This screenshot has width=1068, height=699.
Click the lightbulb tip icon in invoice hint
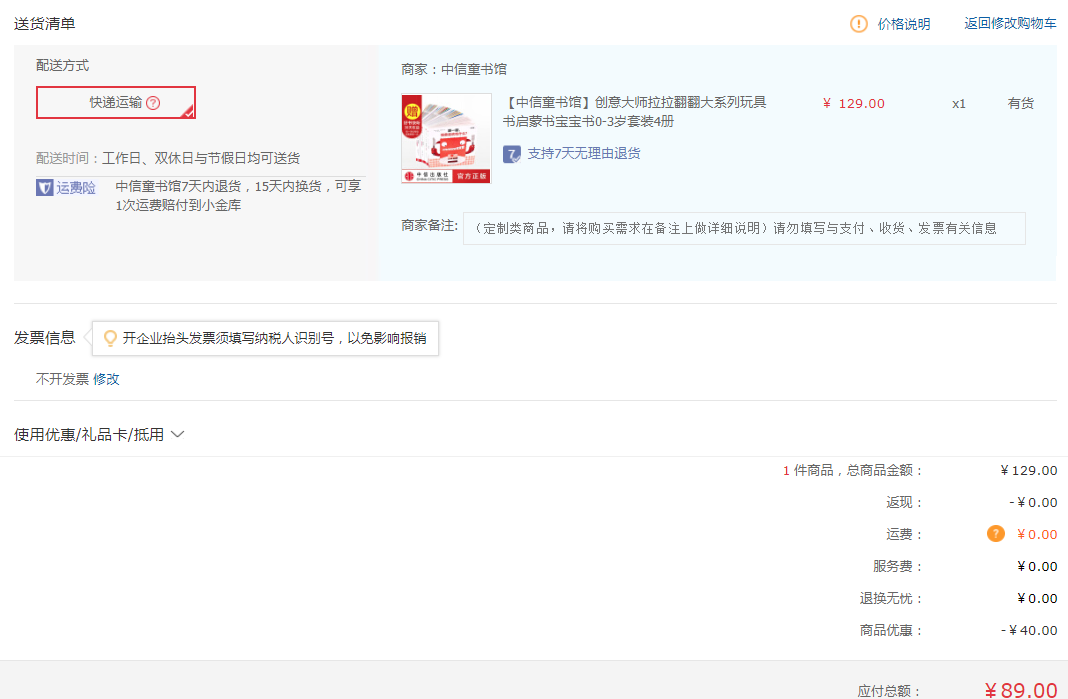click(110, 338)
